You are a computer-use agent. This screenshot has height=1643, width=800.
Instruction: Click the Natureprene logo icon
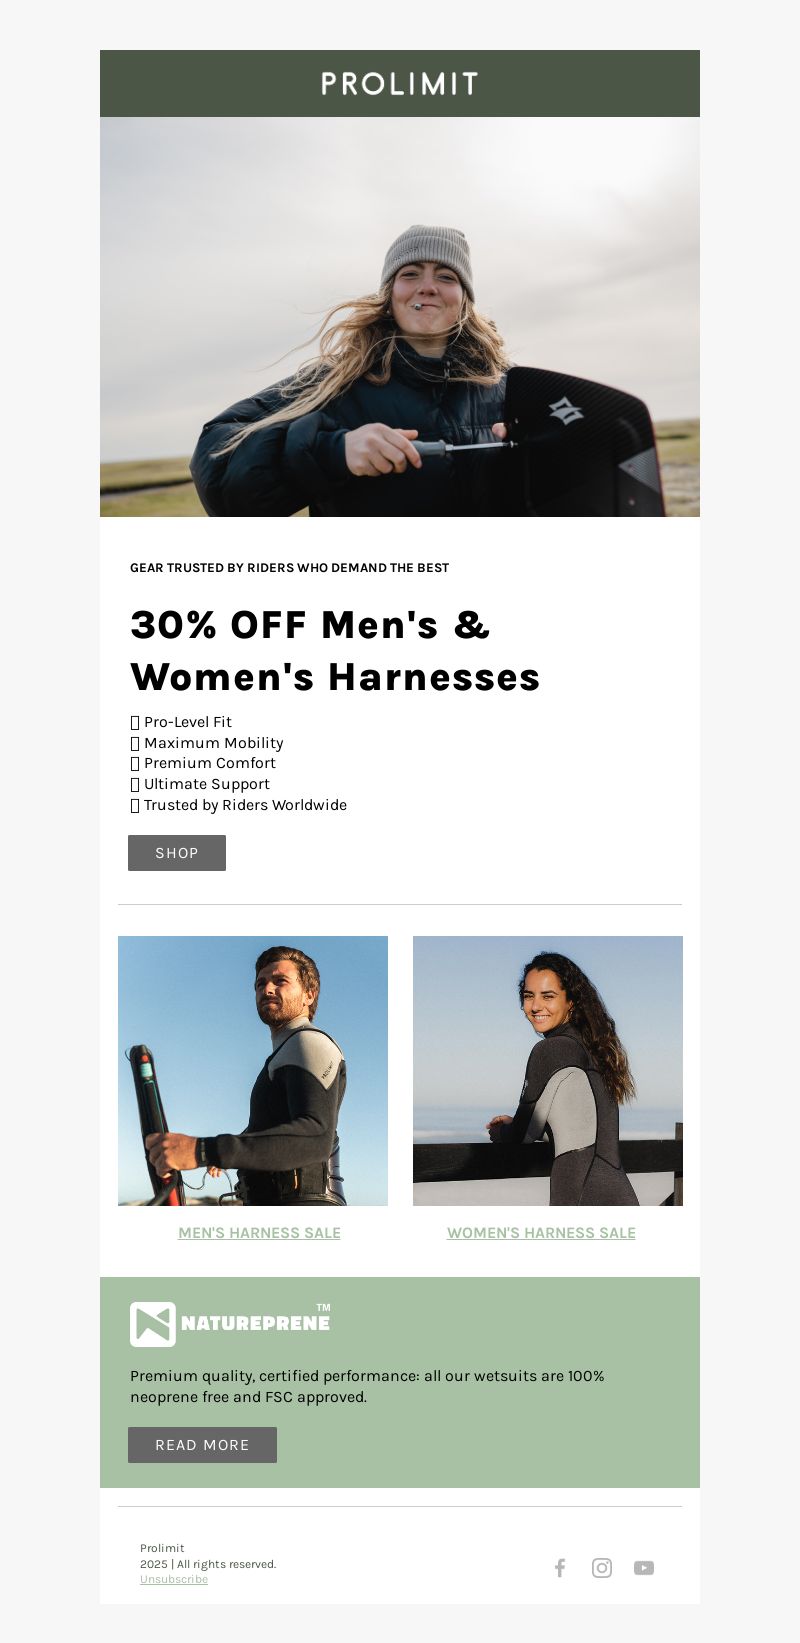(153, 1324)
